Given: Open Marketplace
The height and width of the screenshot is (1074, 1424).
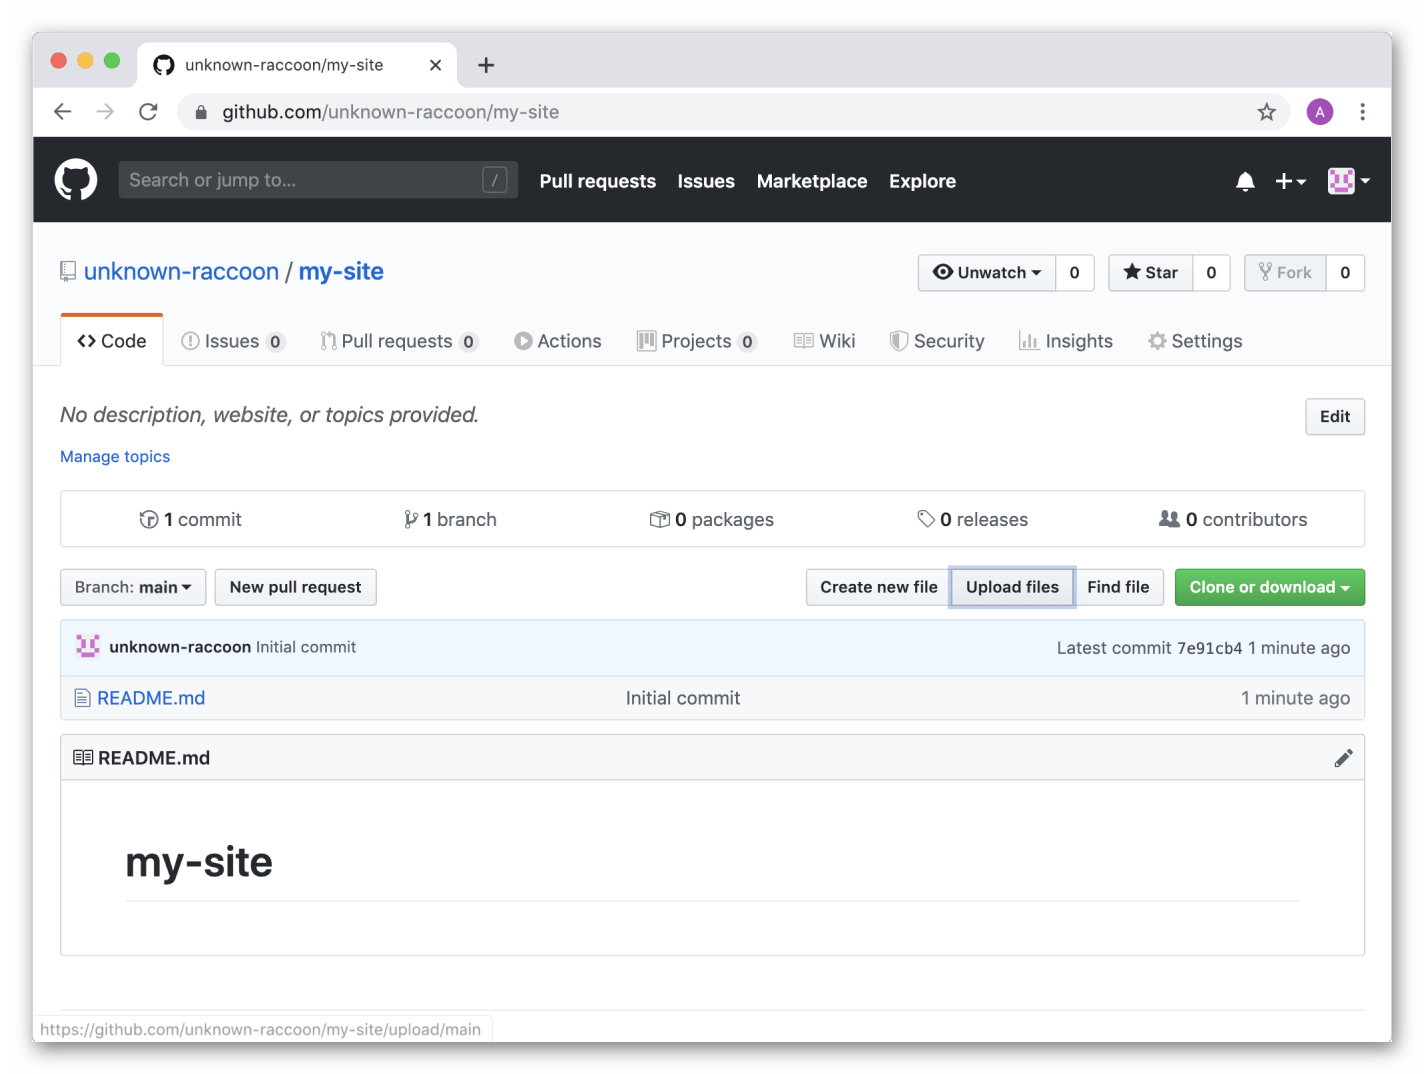Looking at the screenshot, I should (x=812, y=181).
